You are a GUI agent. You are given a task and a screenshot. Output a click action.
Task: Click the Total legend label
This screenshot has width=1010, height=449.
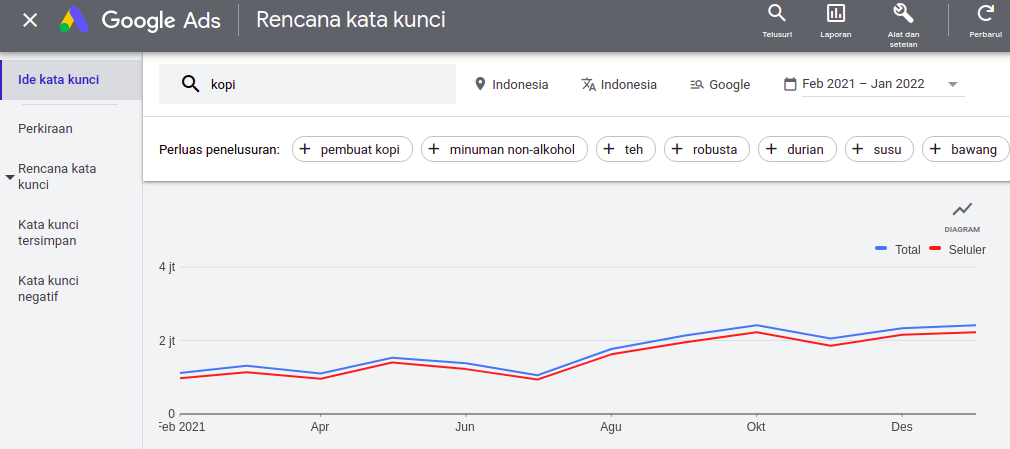pos(908,250)
